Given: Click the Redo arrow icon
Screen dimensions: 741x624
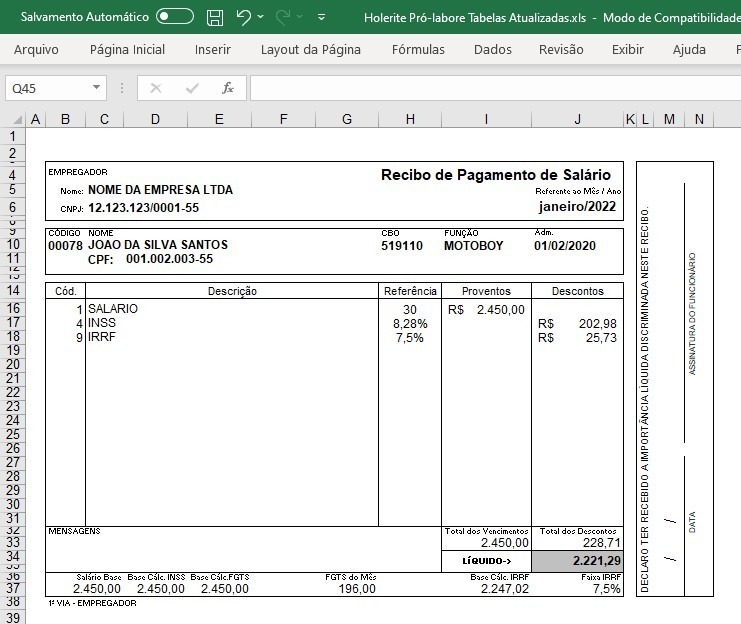Looking at the screenshot, I should pyautogui.click(x=283, y=17).
